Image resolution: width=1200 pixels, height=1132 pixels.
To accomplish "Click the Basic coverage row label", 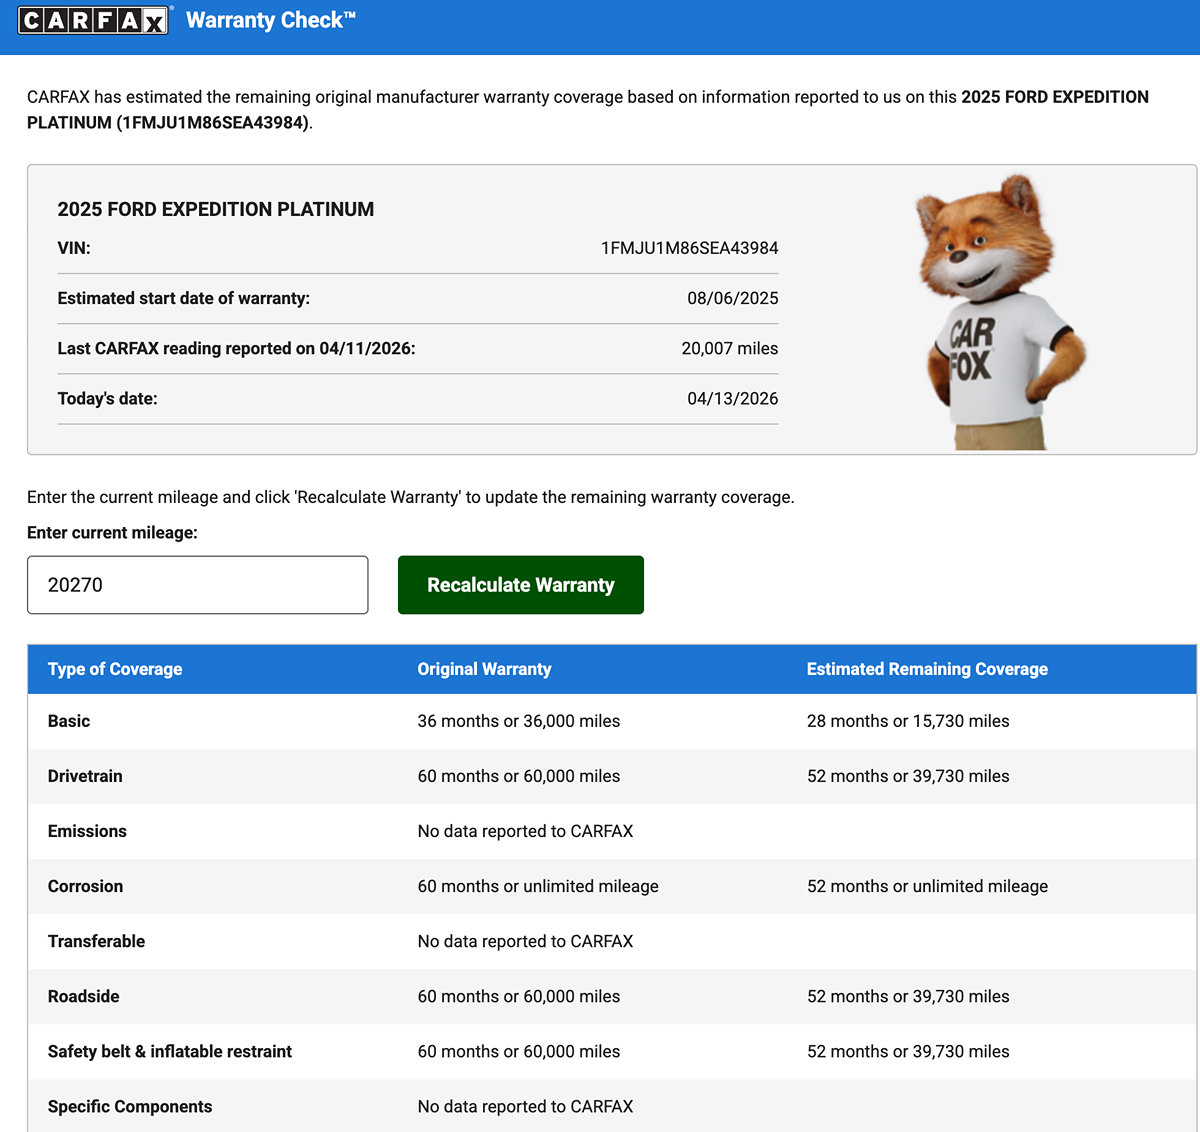I will coord(69,721).
